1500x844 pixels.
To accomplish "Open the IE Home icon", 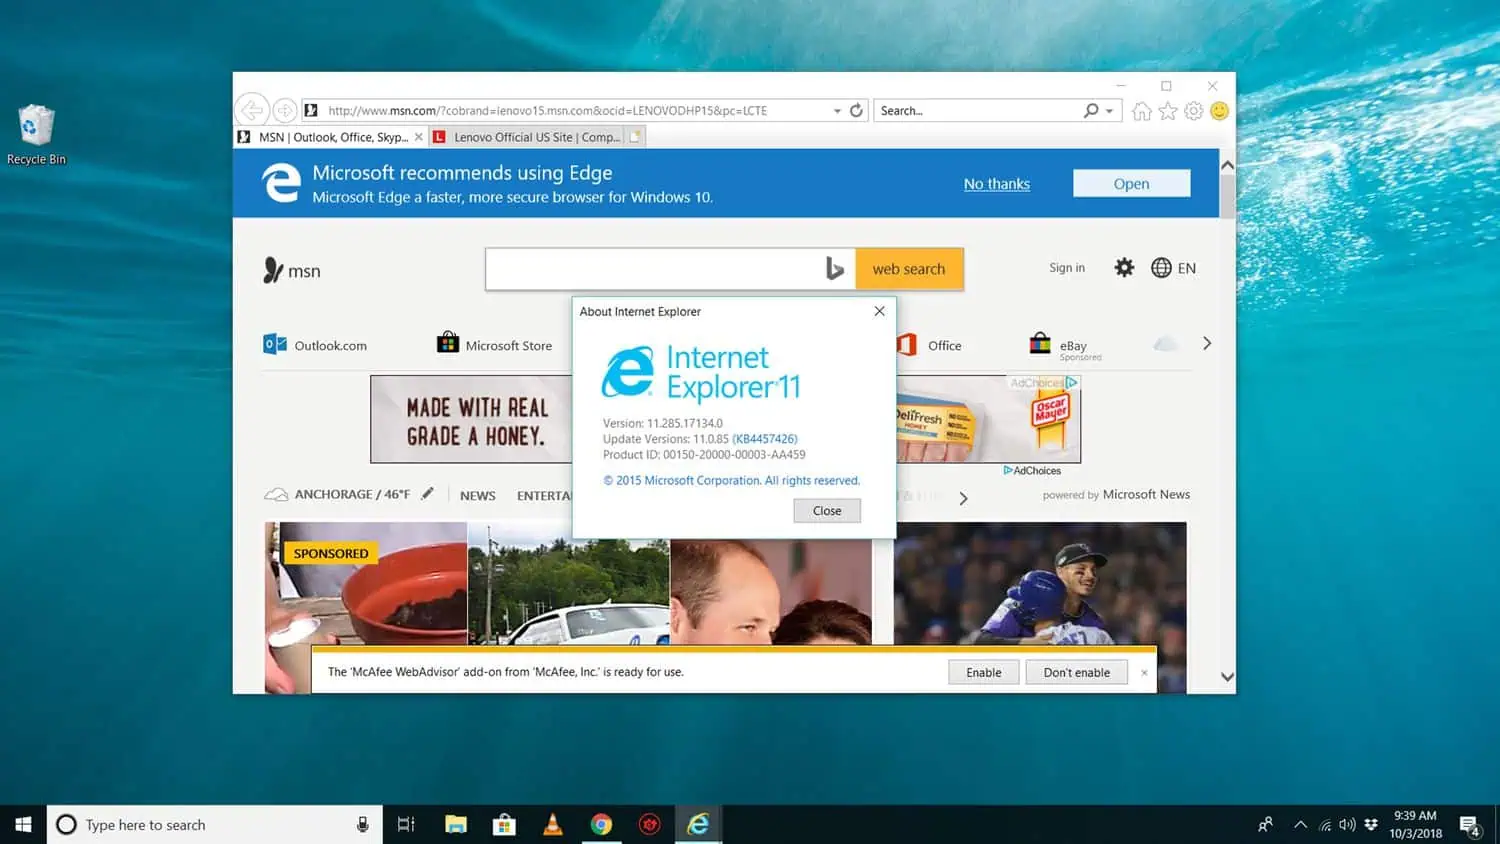I will [x=1142, y=111].
